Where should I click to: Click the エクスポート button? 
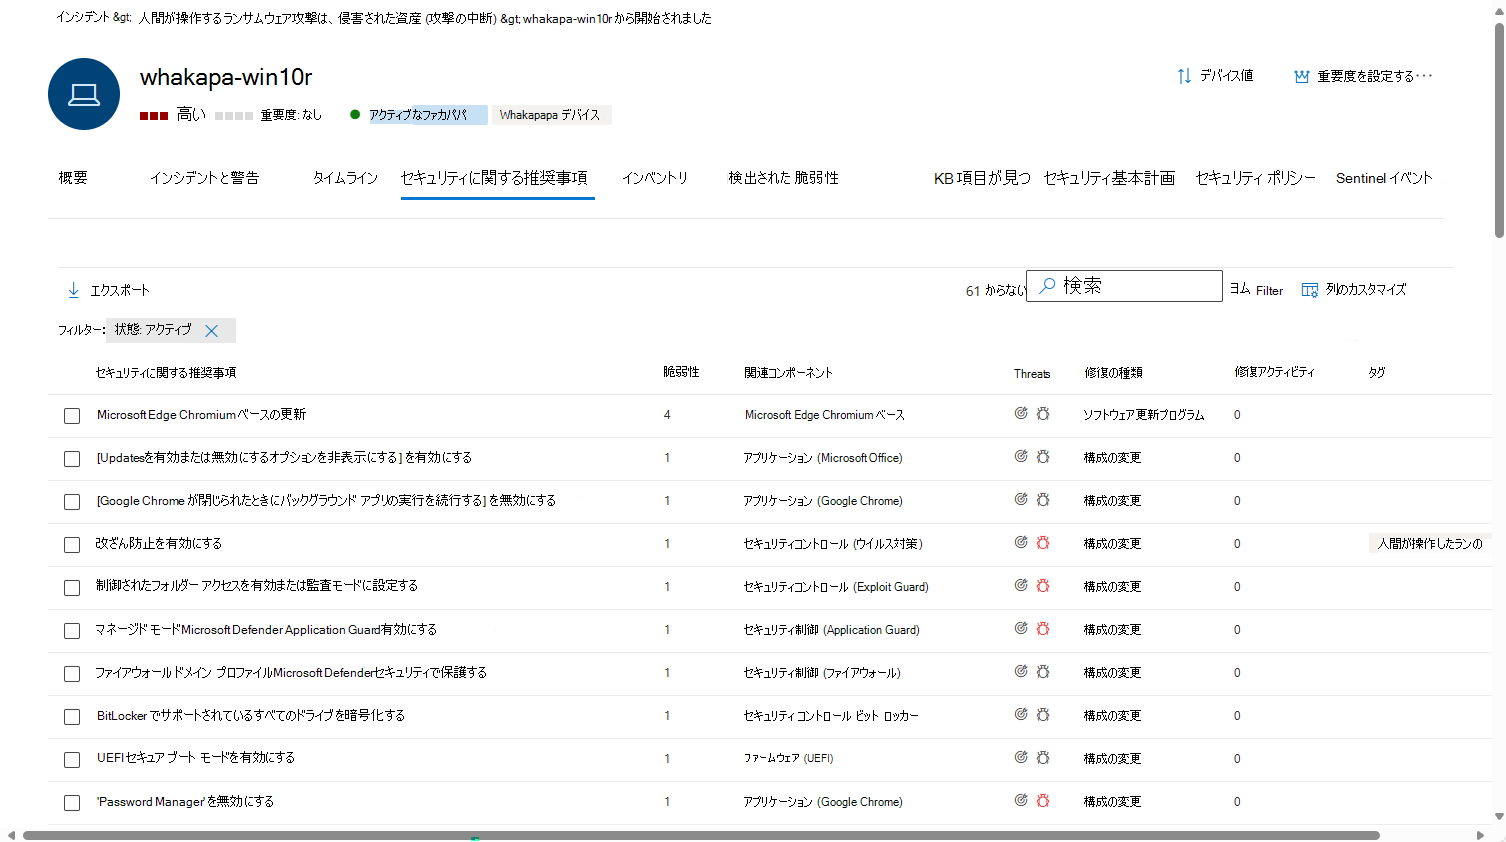pyautogui.click(x=108, y=290)
